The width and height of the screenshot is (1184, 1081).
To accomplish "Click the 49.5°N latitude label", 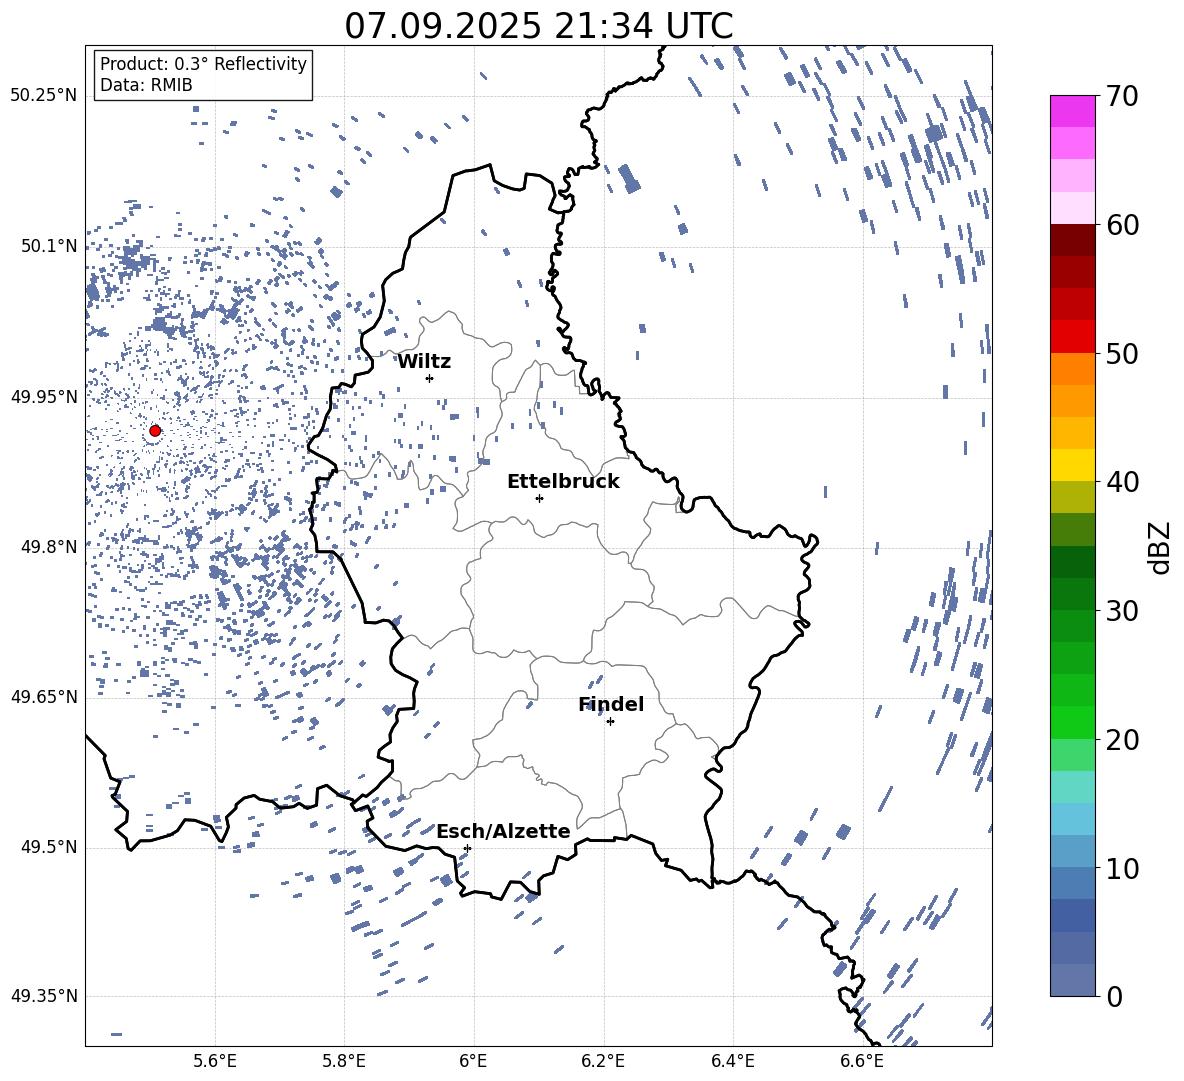I will 48,846.
